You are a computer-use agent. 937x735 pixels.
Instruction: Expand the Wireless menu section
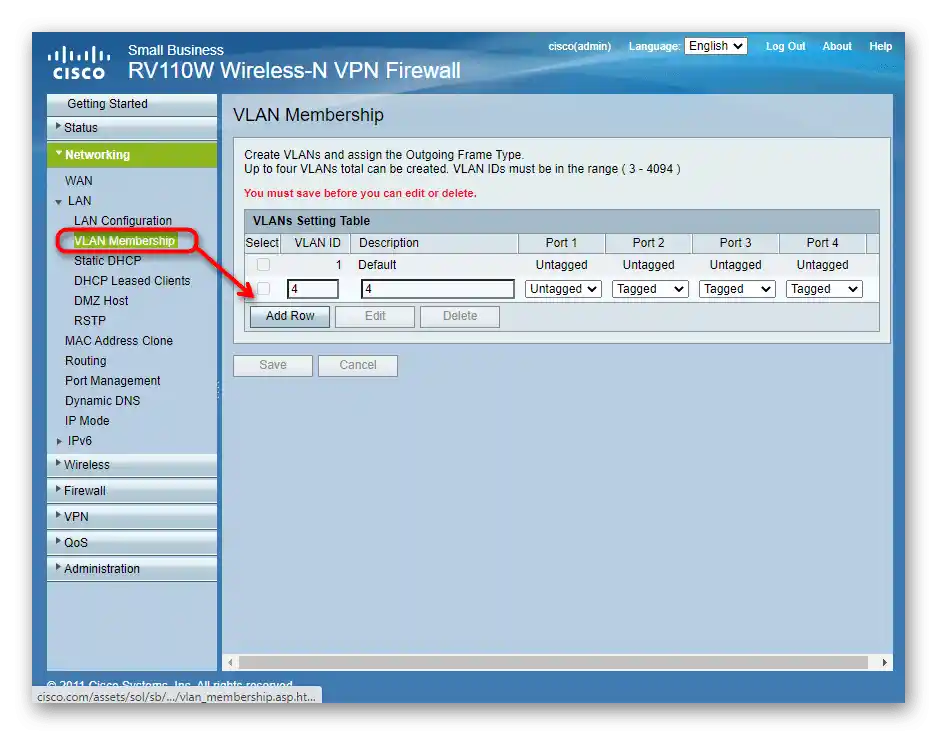pyautogui.click(x=132, y=465)
